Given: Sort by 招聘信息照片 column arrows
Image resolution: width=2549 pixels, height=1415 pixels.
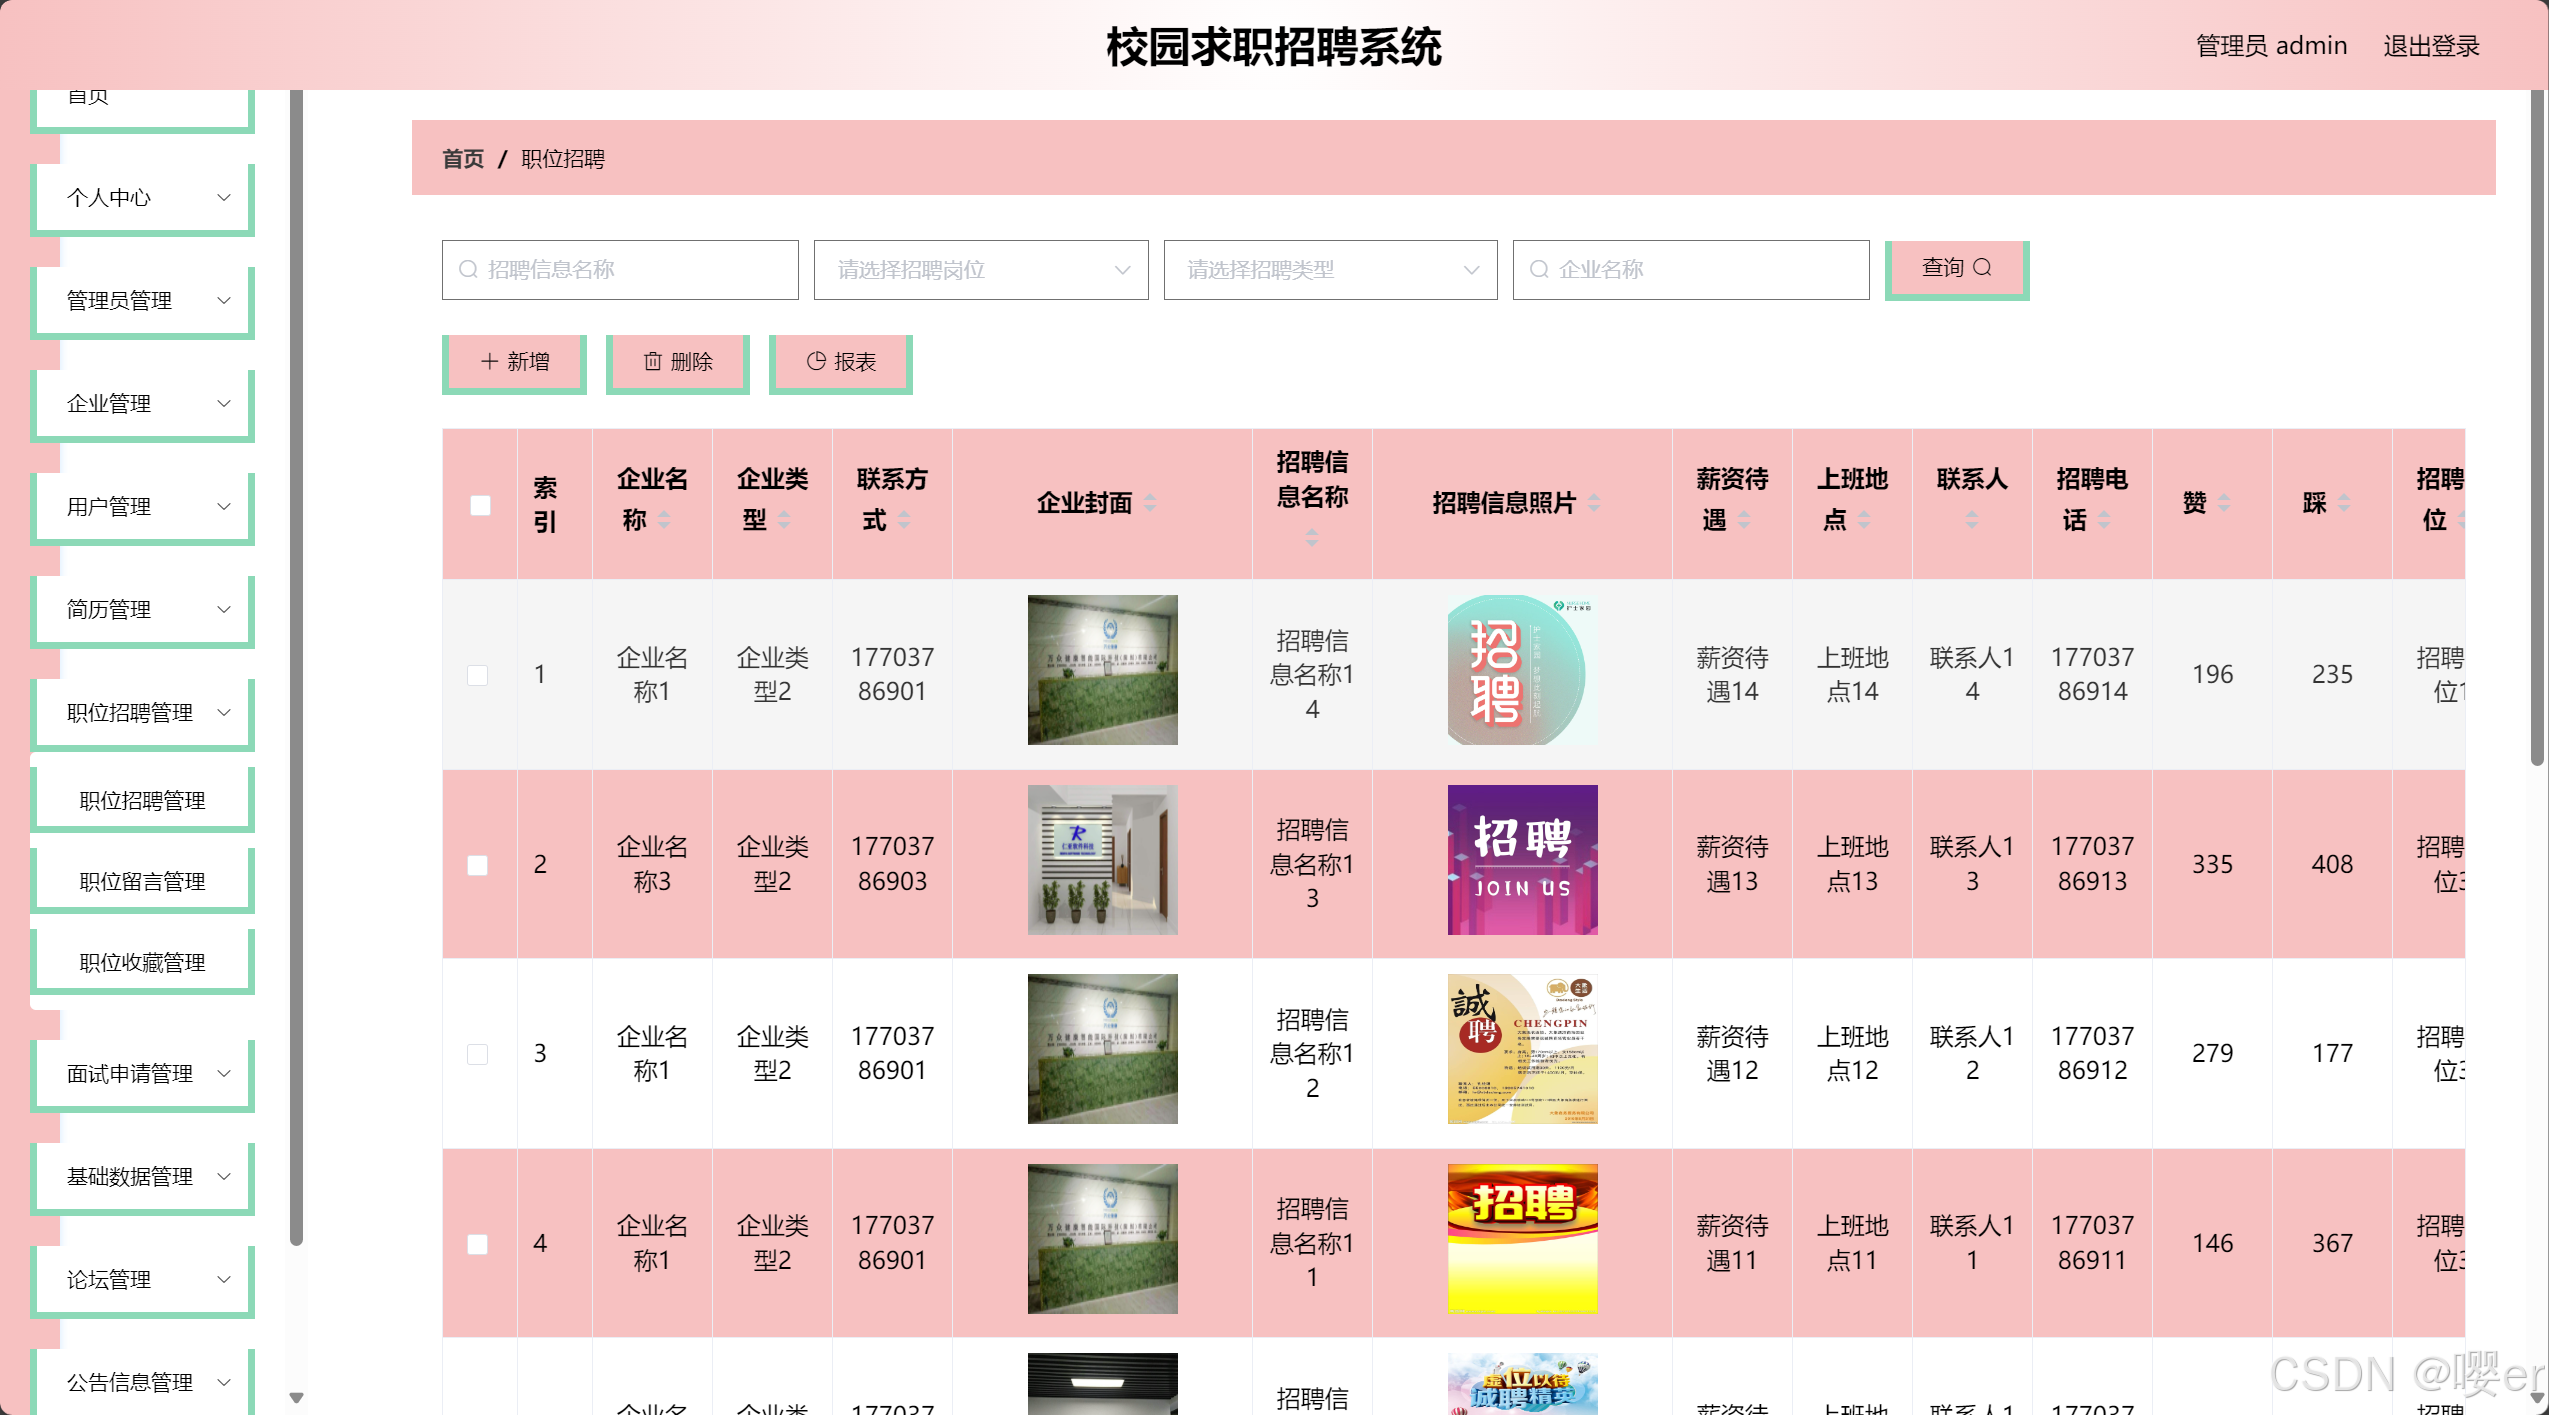Looking at the screenshot, I should pos(1594,503).
